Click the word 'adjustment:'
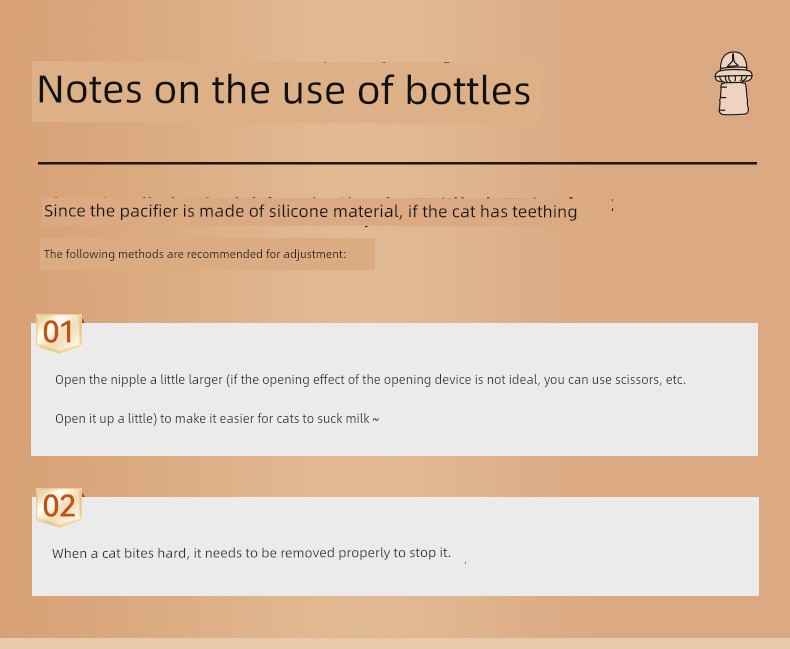 pos(314,254)
